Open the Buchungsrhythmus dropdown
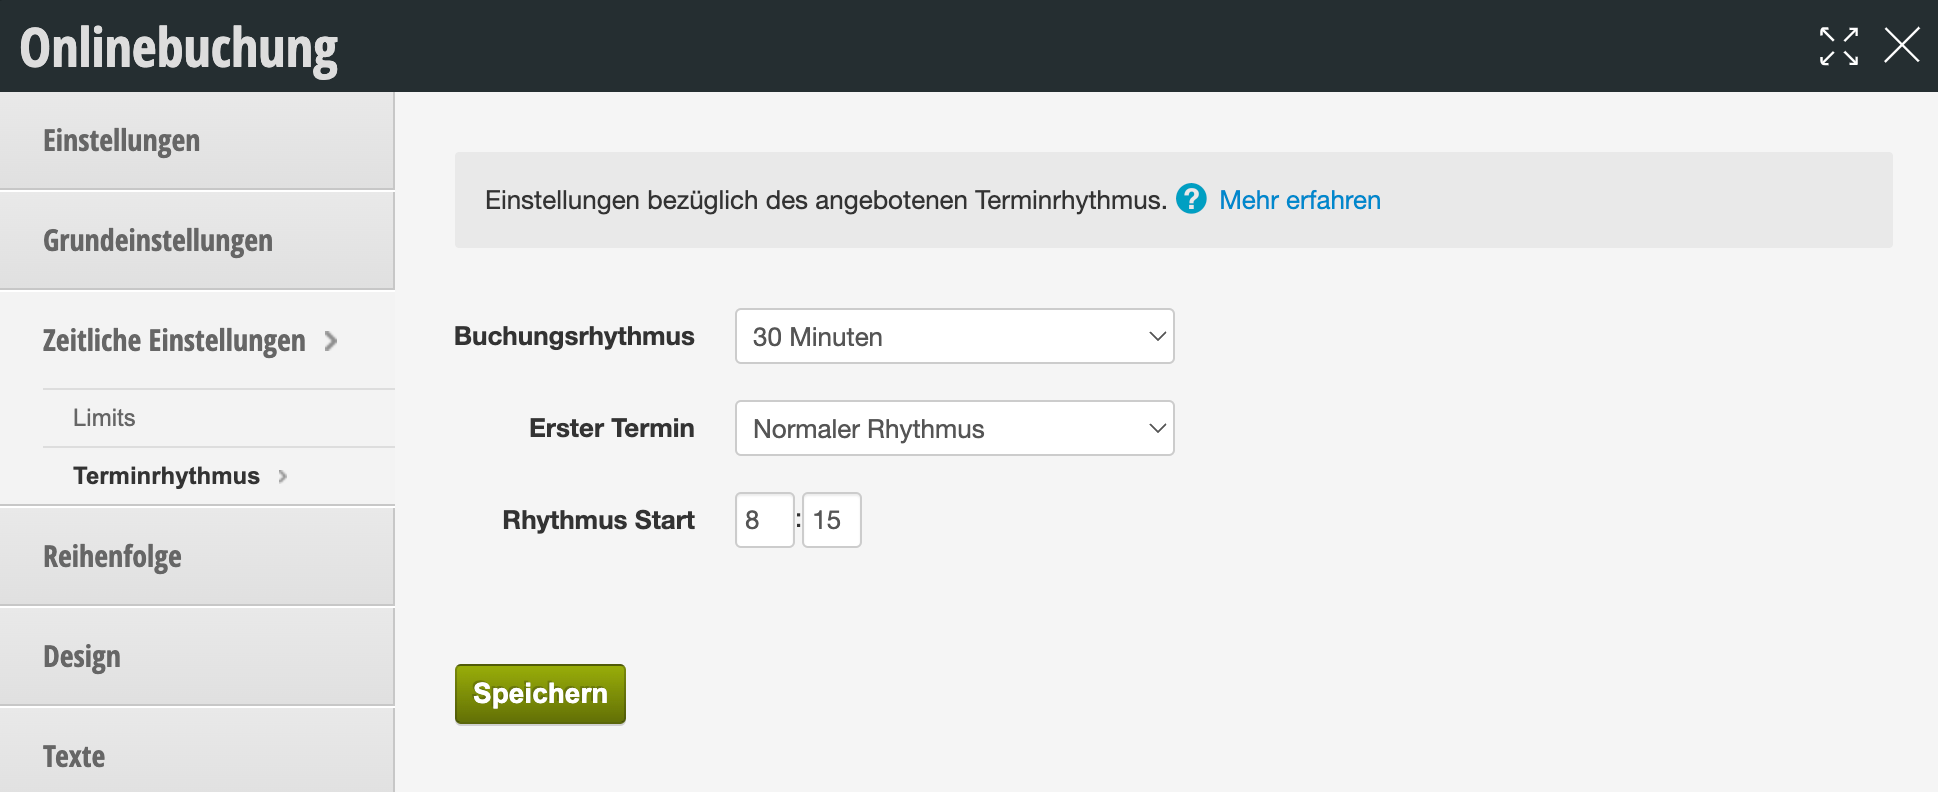This screenshot has width=1938, height=792. (x=954, y=336)
